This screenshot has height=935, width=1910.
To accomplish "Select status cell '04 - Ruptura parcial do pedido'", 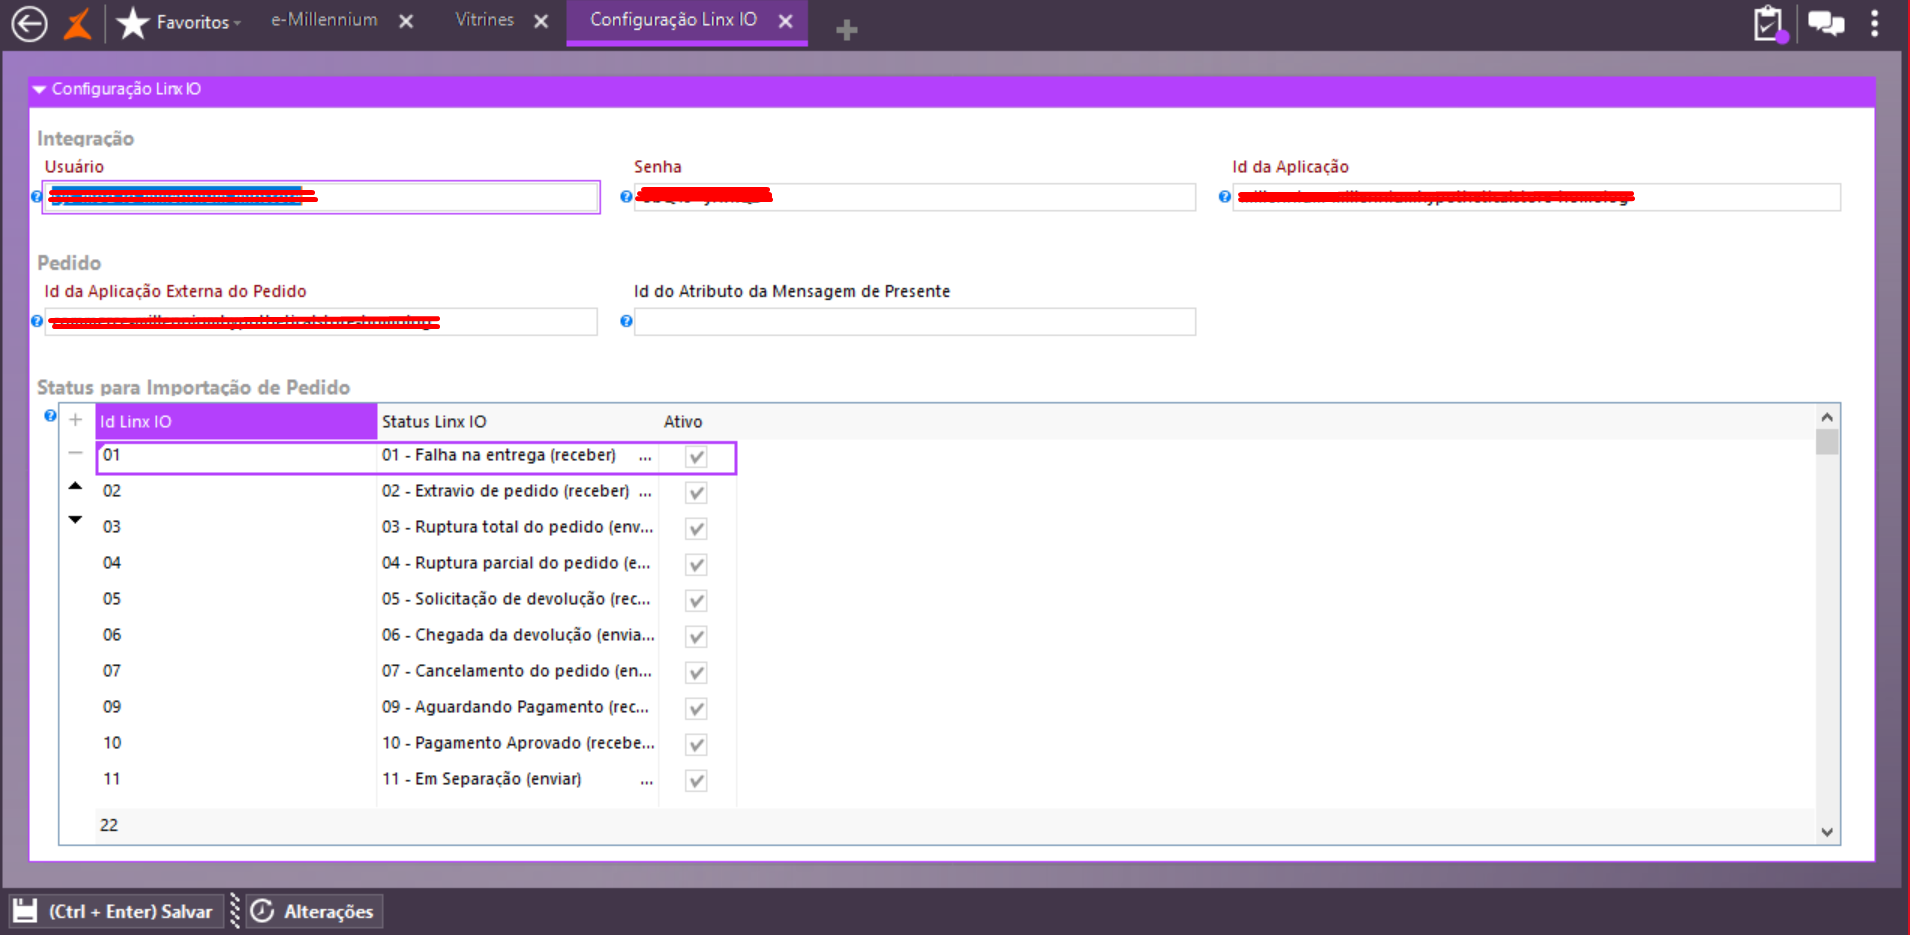I will (x=518, y=564).
